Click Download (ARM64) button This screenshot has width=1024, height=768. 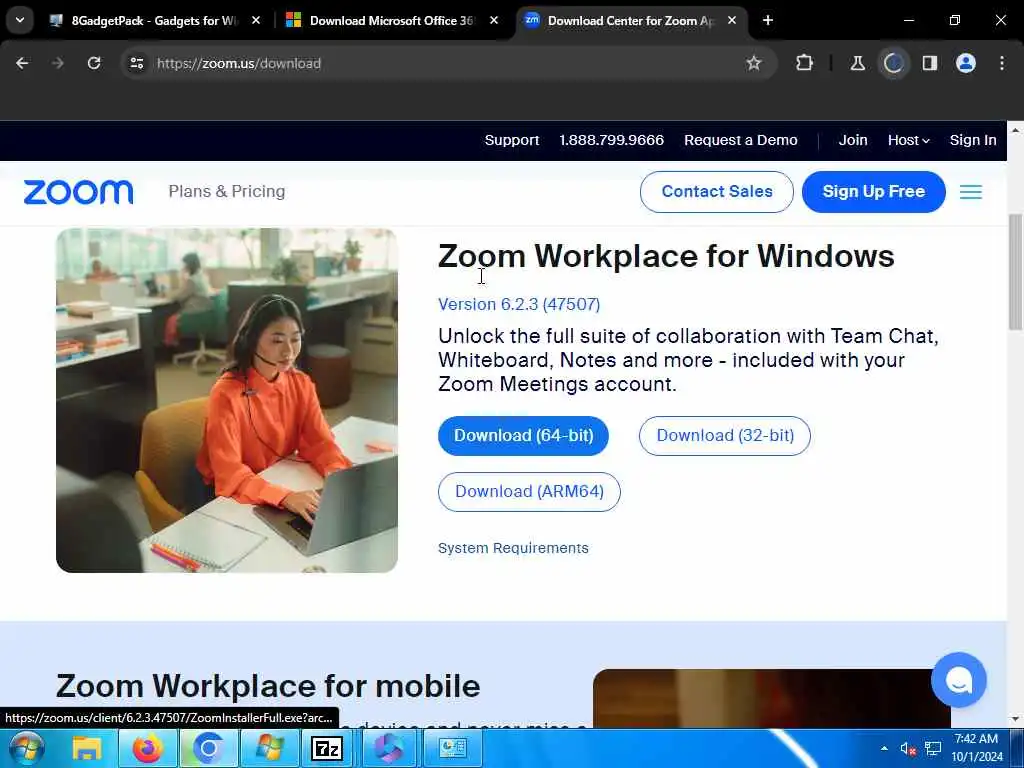coord(529,492)
